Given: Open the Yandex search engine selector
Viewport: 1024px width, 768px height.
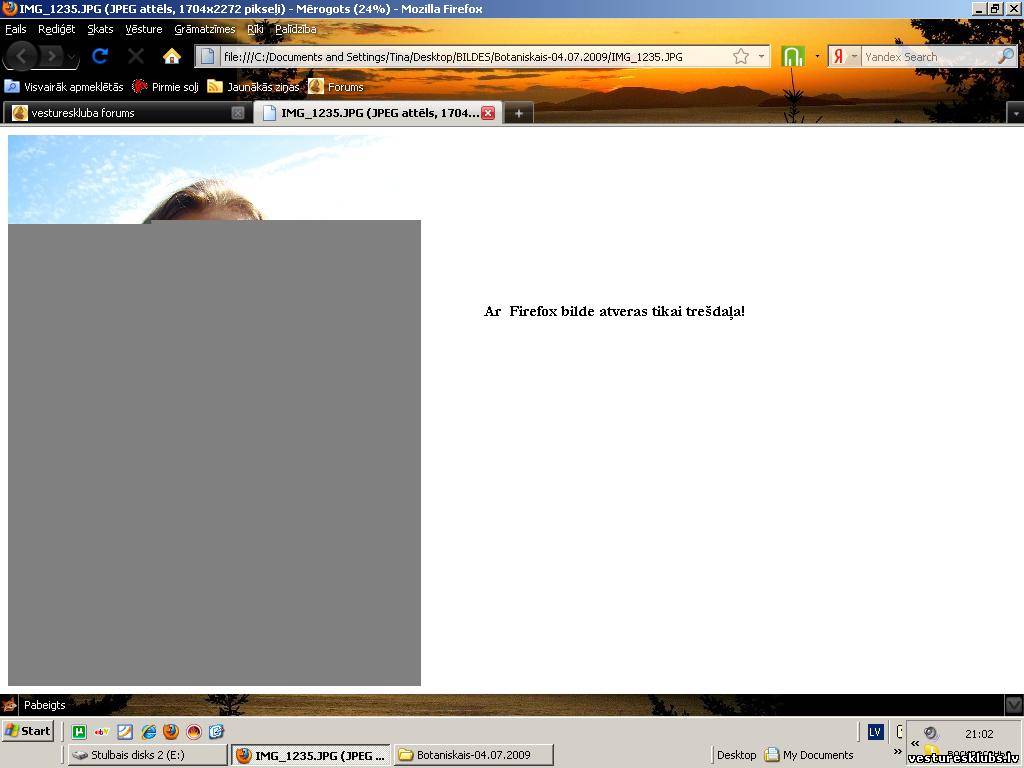Looking at the screenshot, I should (x=844, y=57).
